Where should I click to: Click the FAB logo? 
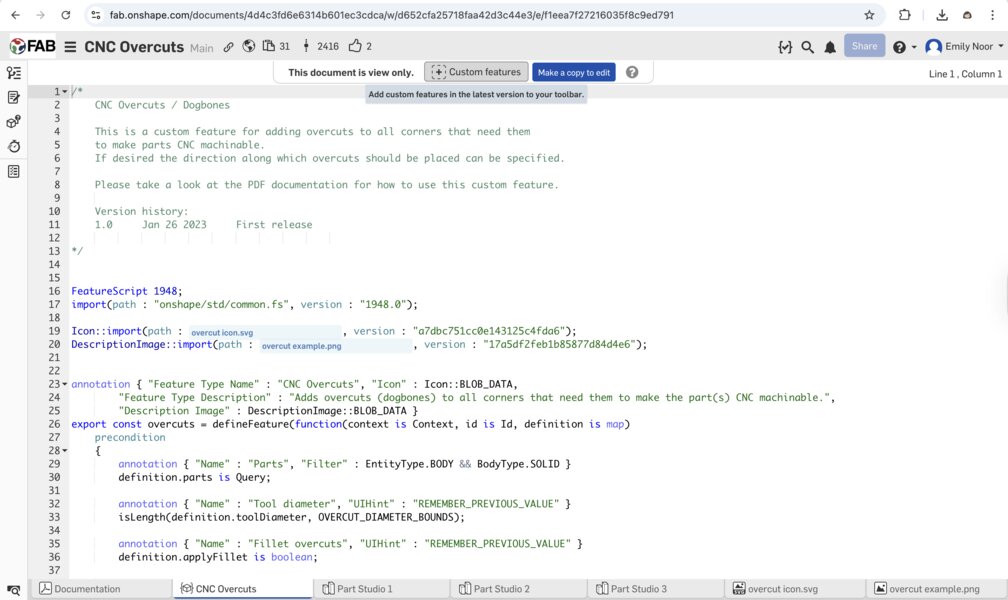click(x=33, y=46)
